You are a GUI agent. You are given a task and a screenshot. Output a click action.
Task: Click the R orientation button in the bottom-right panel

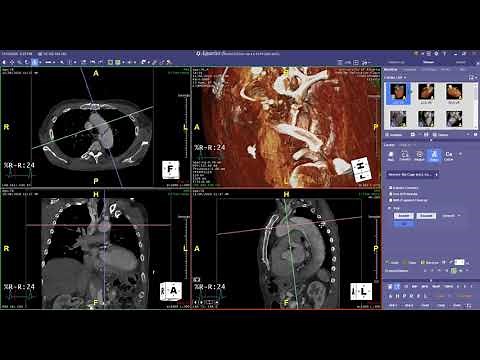tap(411, 296)
